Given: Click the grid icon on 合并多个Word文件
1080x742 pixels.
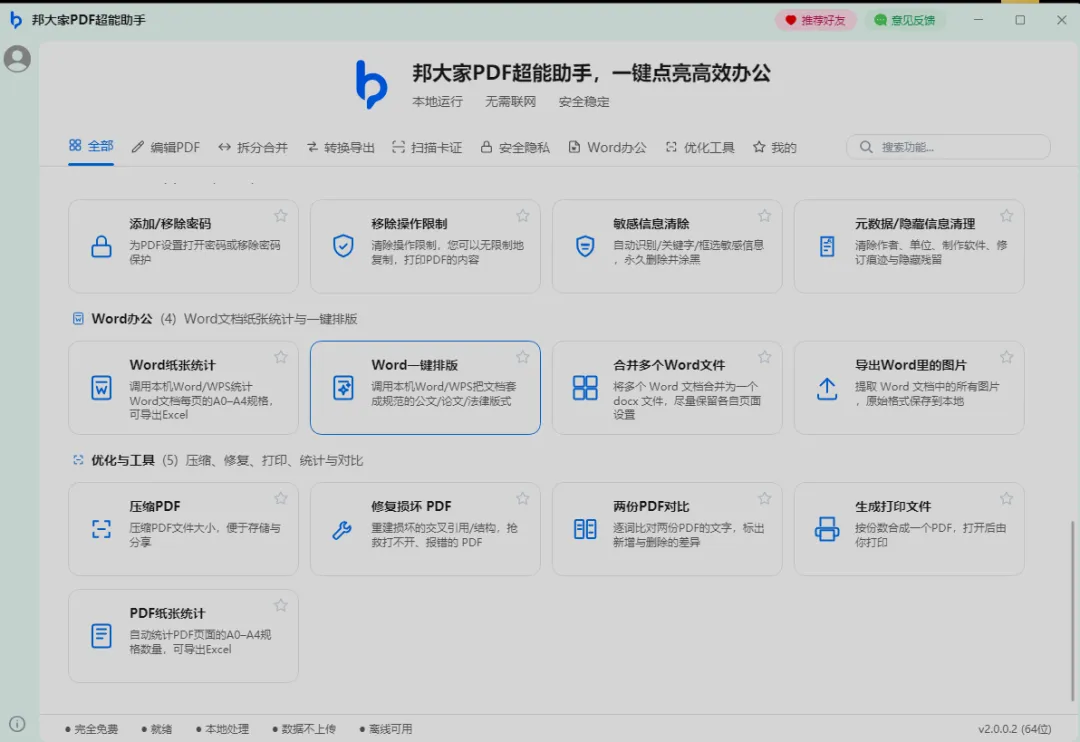Looking at the screenshot, I should pyautogui.click(x=585, y=387).
